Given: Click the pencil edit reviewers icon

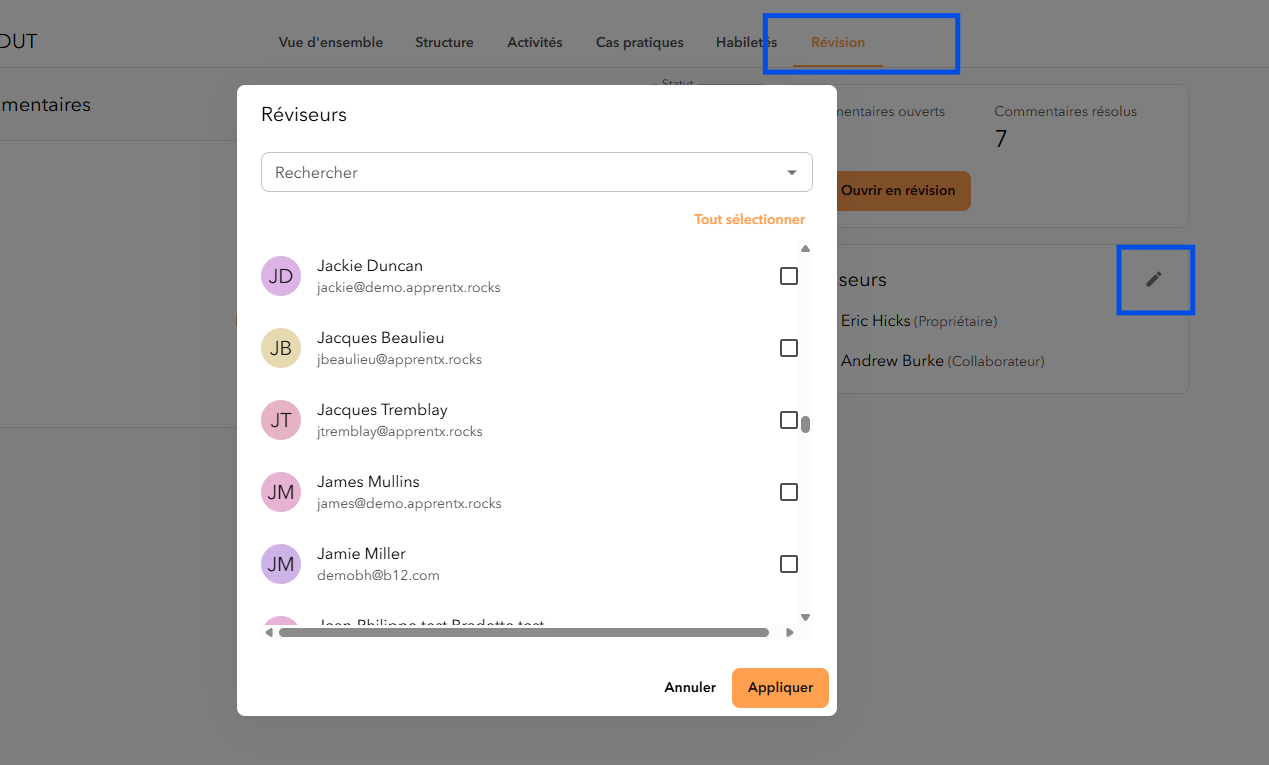Looking at the screenshot, I should click(x=1154, y=279).
